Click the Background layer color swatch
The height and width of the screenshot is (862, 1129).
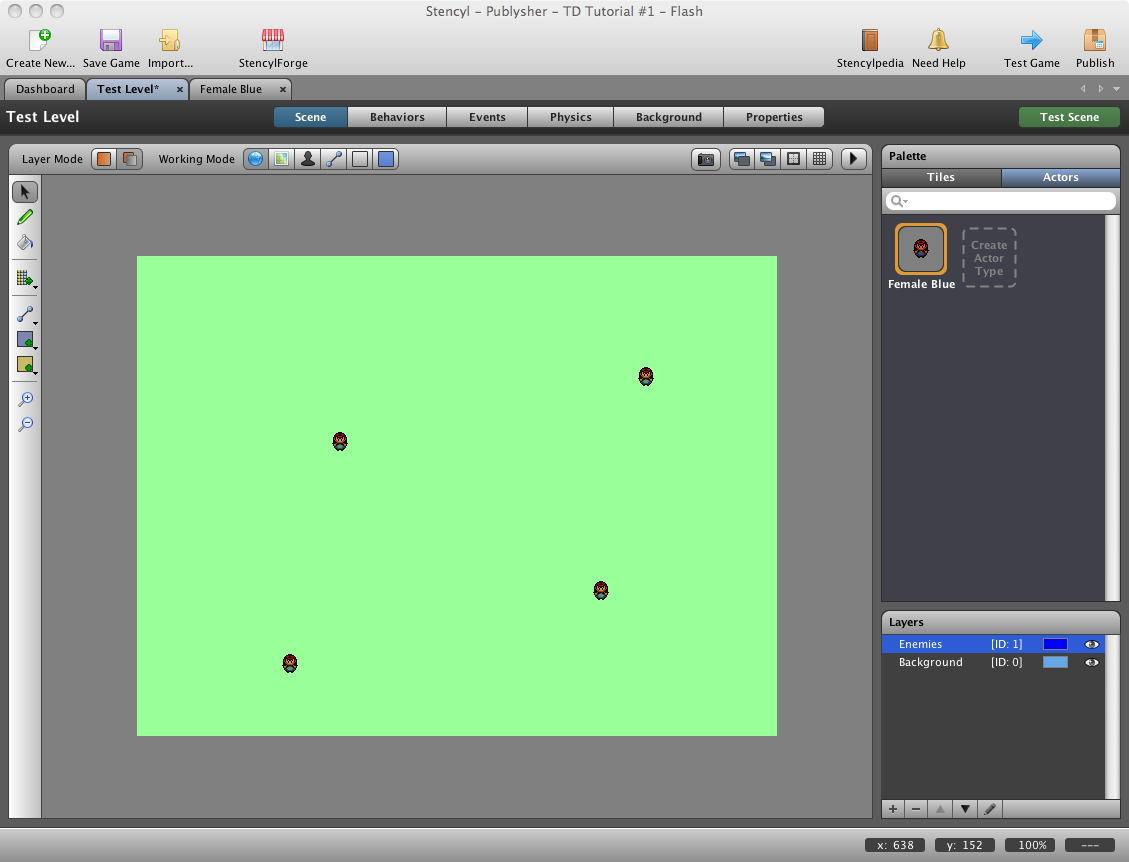tap(1055, 663)
